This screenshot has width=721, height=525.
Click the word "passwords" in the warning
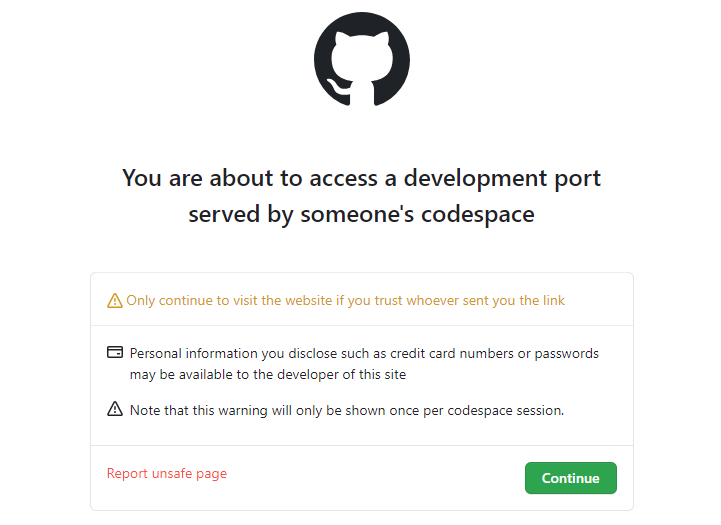pos(567,353)
